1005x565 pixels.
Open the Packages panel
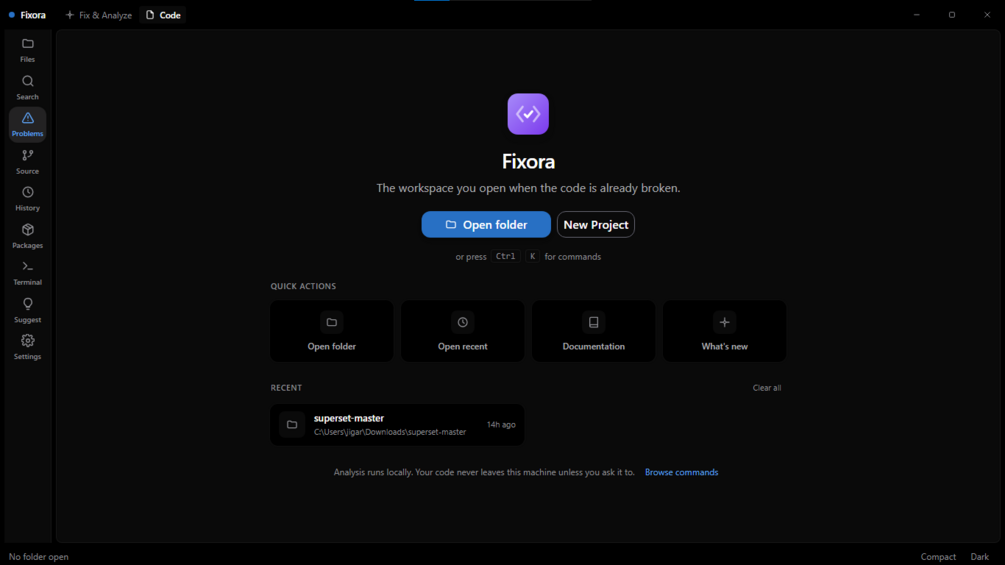[x=28, y=236]
